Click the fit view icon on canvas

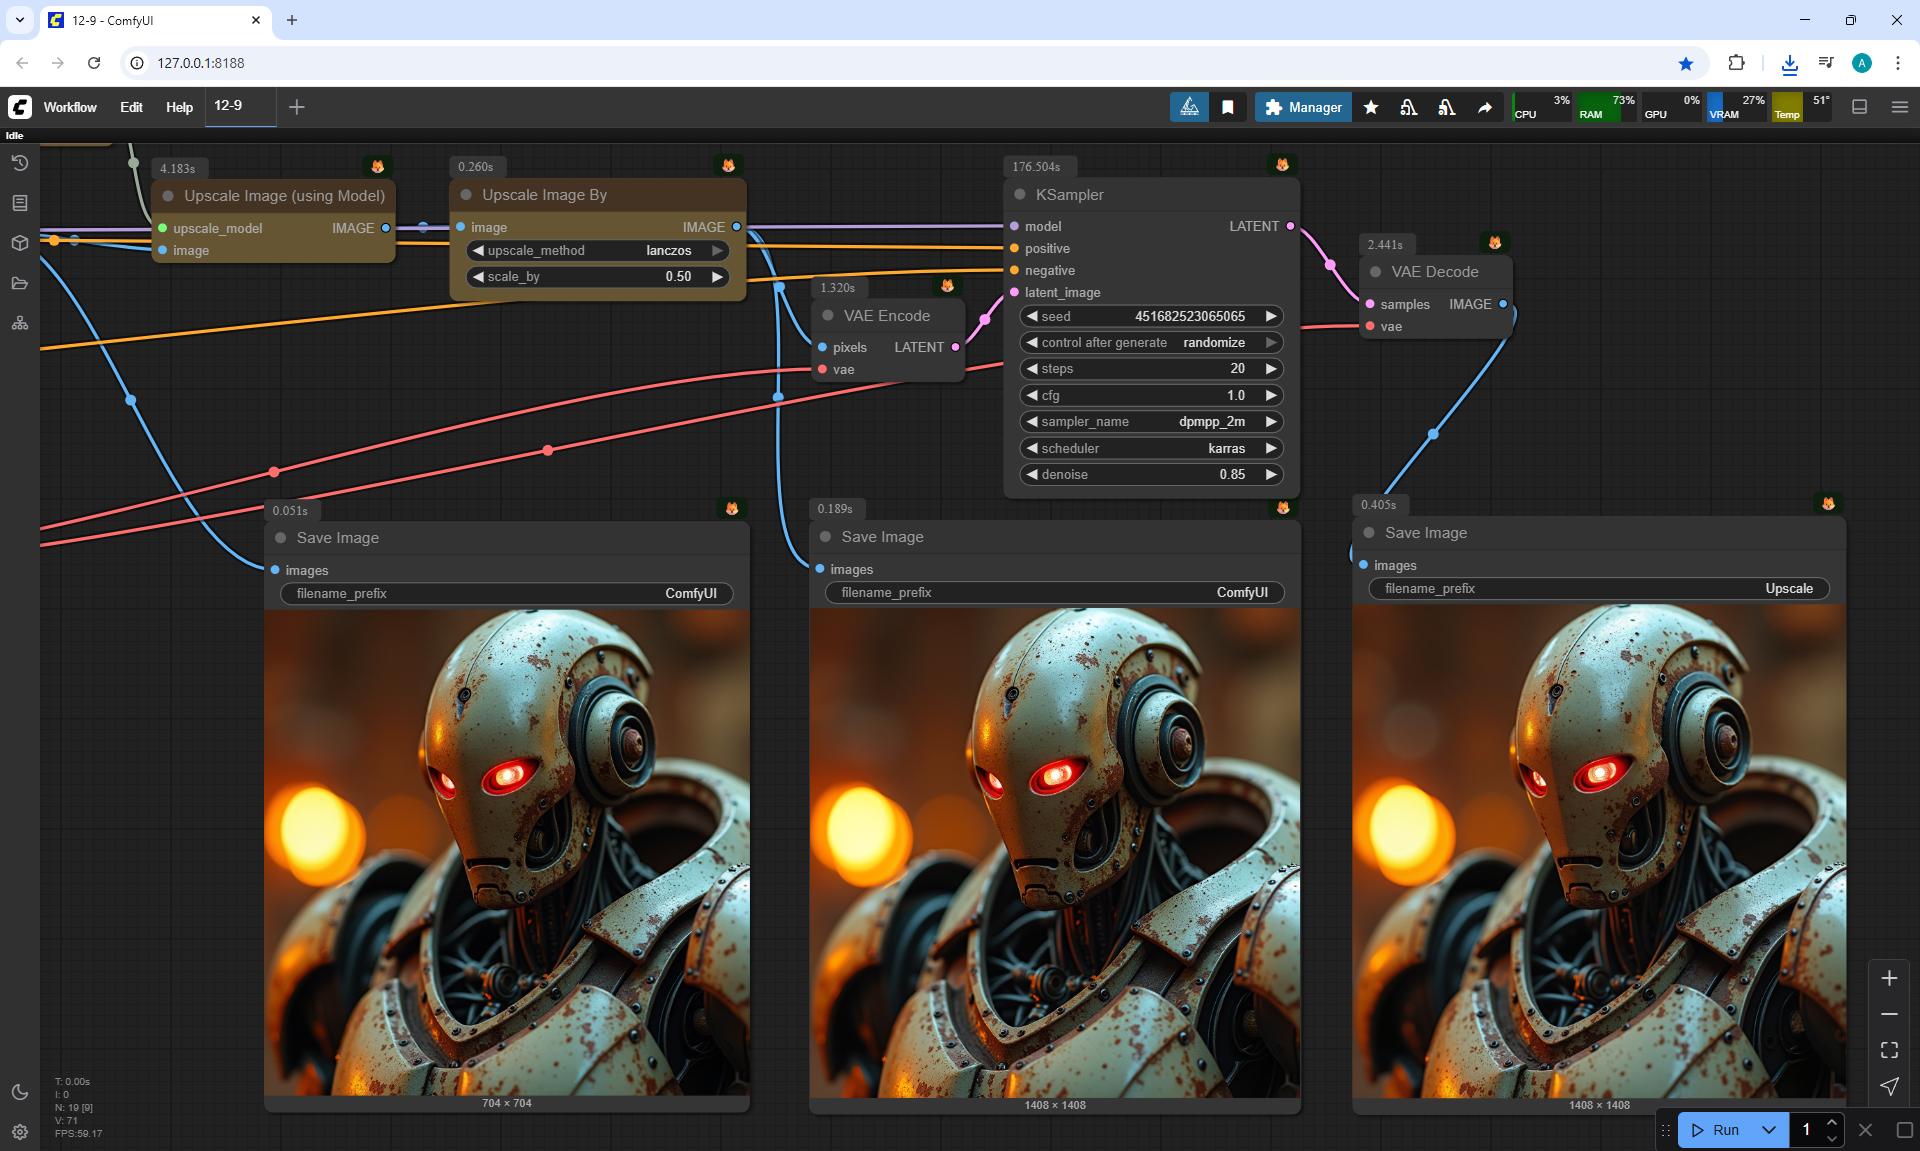click(1889, 1050)
